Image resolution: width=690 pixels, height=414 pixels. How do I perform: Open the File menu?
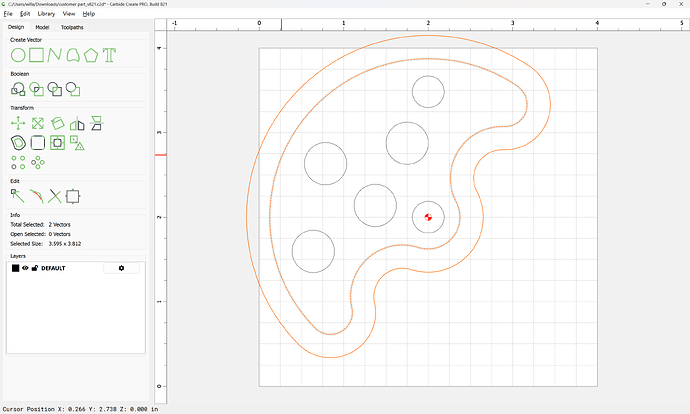8,14
